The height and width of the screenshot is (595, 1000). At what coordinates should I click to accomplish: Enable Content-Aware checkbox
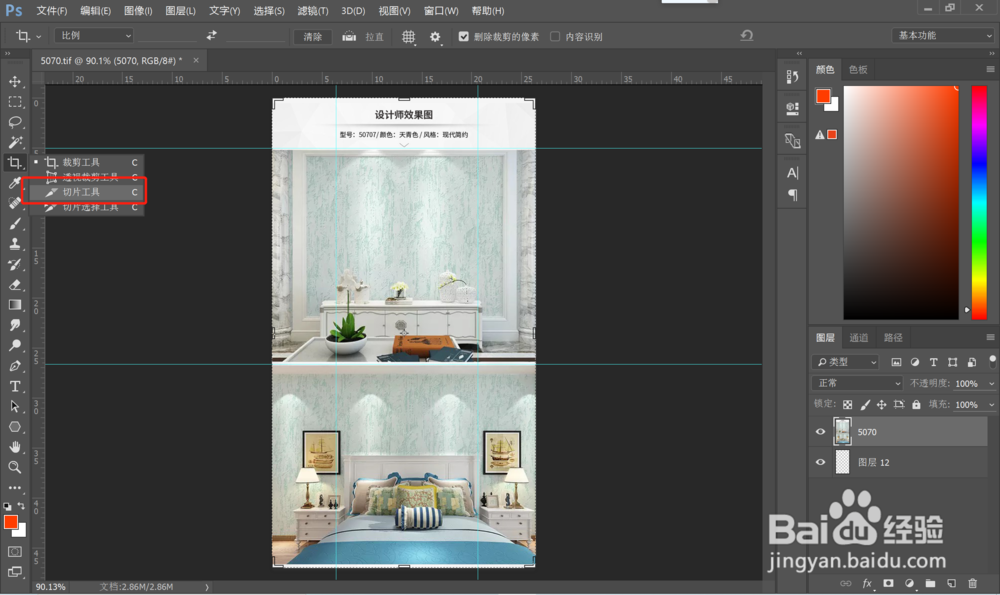point(555,36)
